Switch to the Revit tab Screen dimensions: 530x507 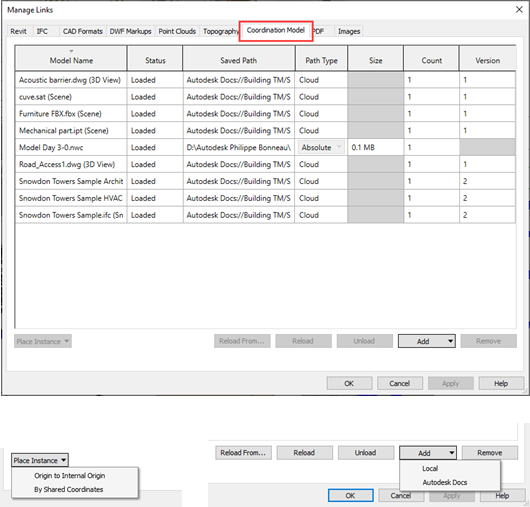pos(19,31)
